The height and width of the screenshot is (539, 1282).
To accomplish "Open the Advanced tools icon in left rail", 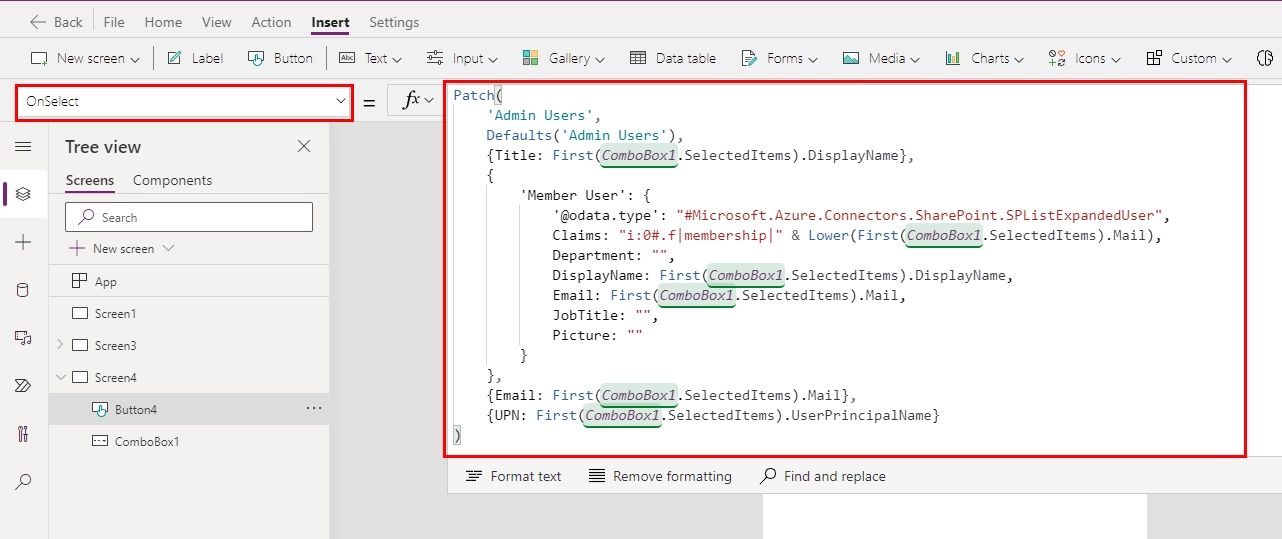I will (23, 434).
